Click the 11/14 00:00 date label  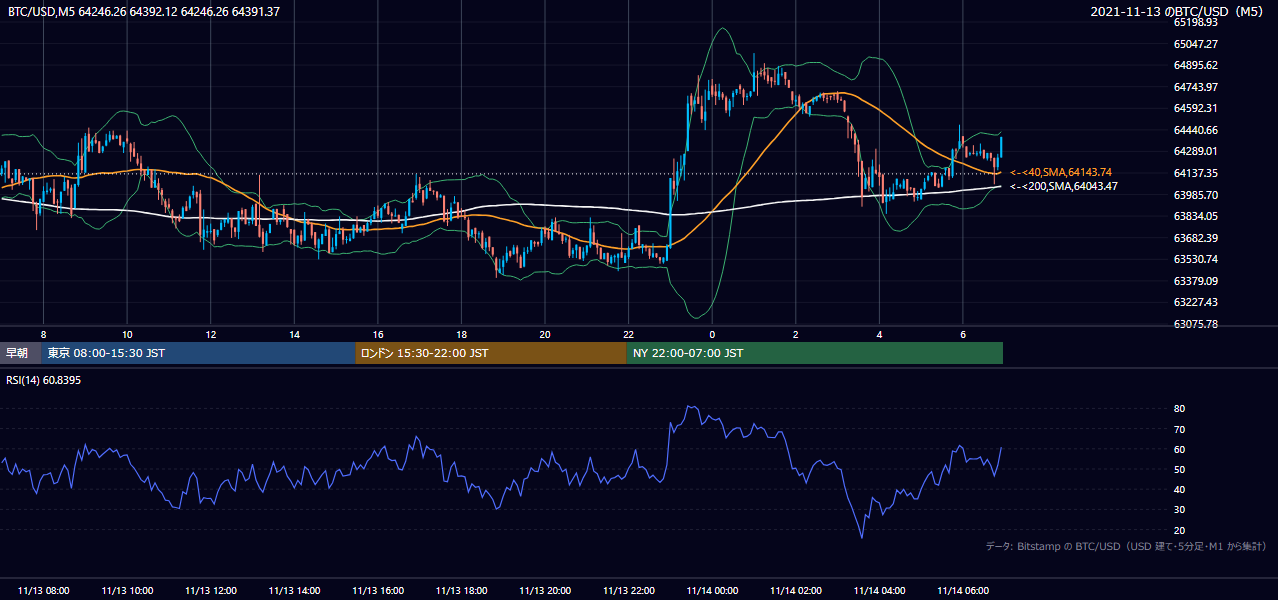click(712, 591)
